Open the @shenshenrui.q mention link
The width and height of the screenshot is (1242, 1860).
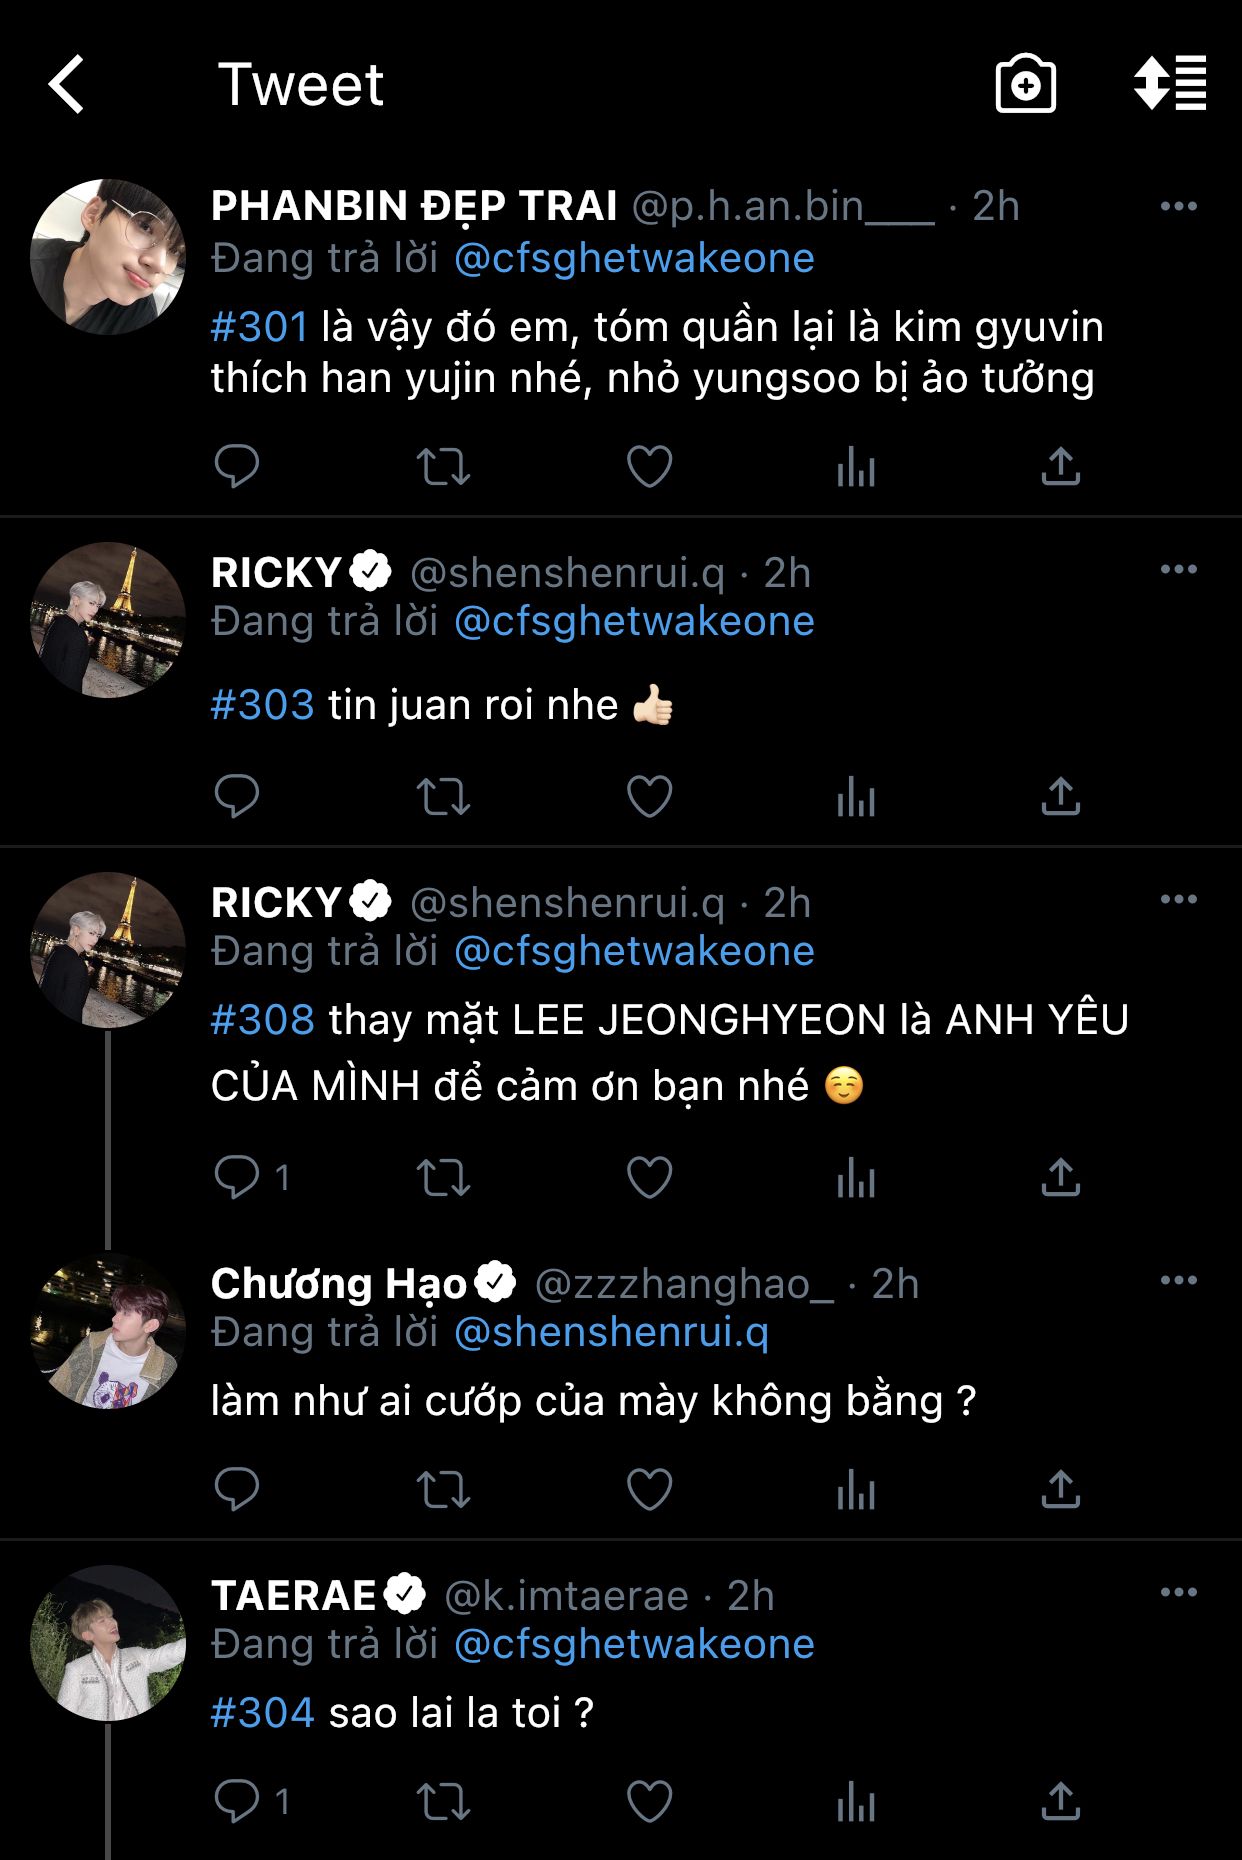(611, 1332)
